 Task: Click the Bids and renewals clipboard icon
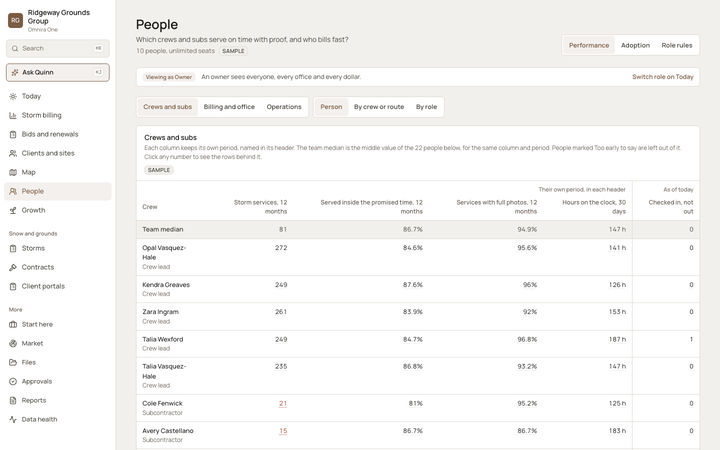pyautogui.click(x=13, y=135)
